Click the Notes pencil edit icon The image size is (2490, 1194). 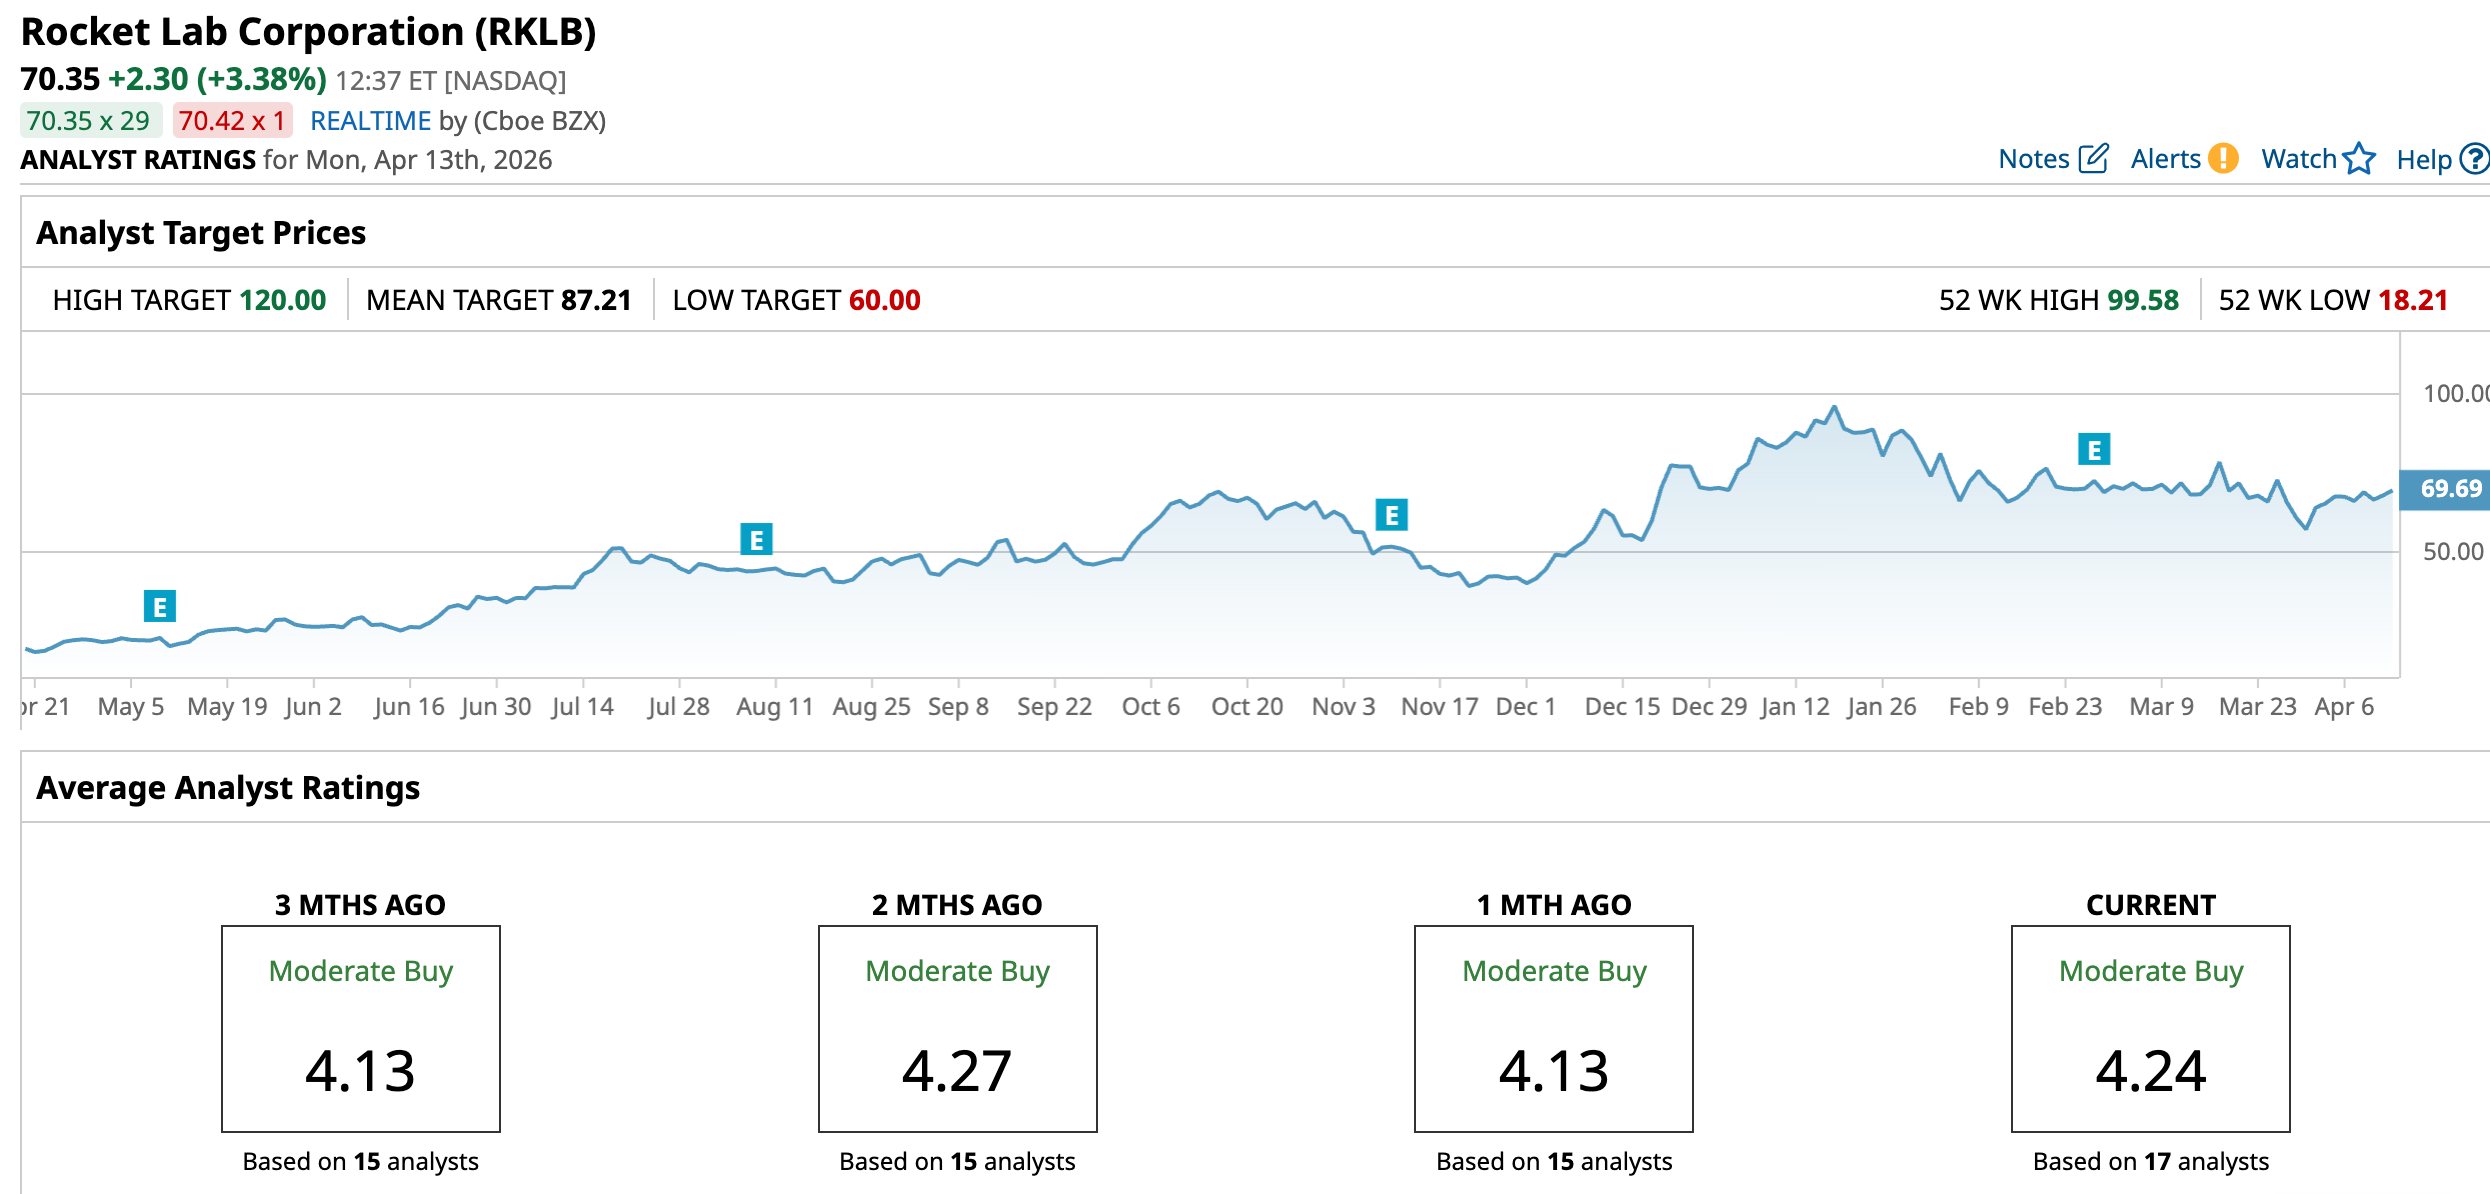pyautogui.click(x=2093, y=159)
